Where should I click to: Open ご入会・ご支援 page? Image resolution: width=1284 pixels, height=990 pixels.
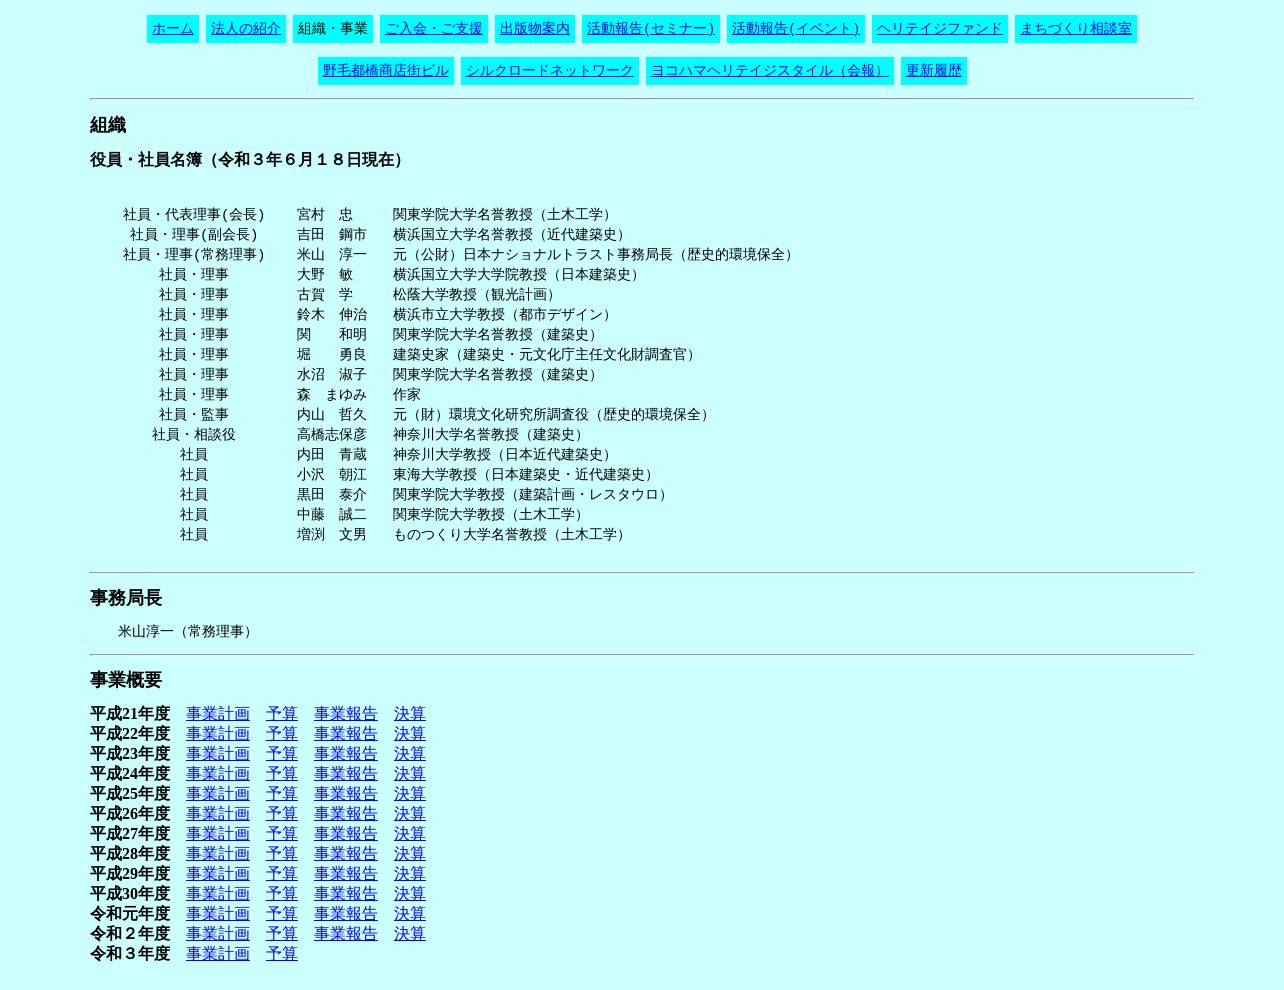(x=434, y=29)
